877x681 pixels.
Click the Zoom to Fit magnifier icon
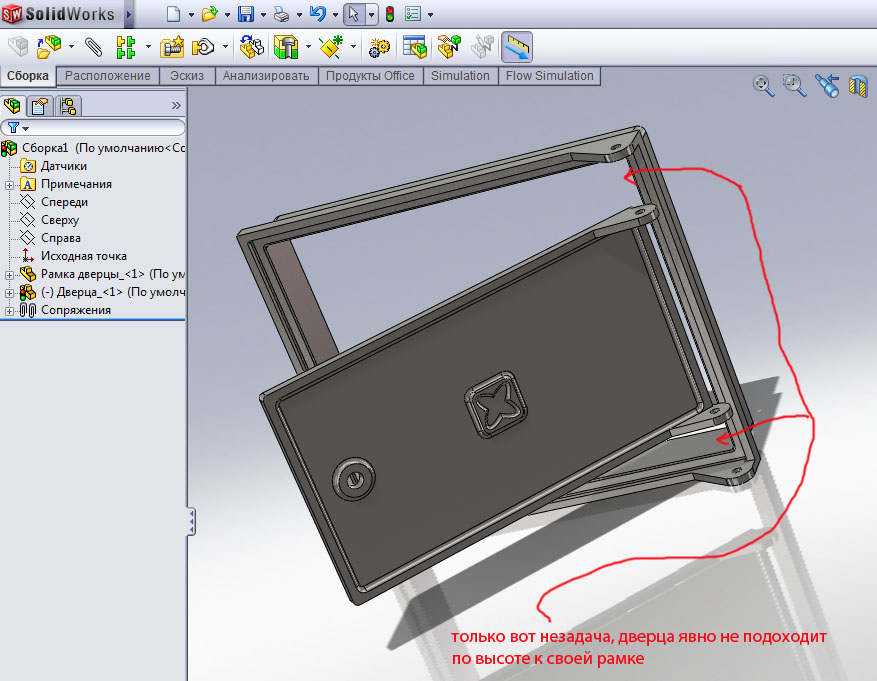pos(764,86)
